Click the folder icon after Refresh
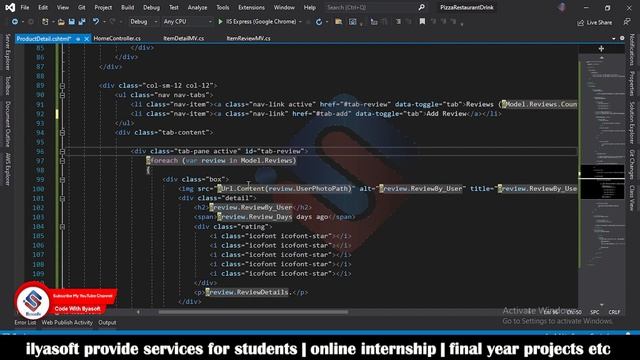This screenshot has width=640, height=360. pos(338,22)
